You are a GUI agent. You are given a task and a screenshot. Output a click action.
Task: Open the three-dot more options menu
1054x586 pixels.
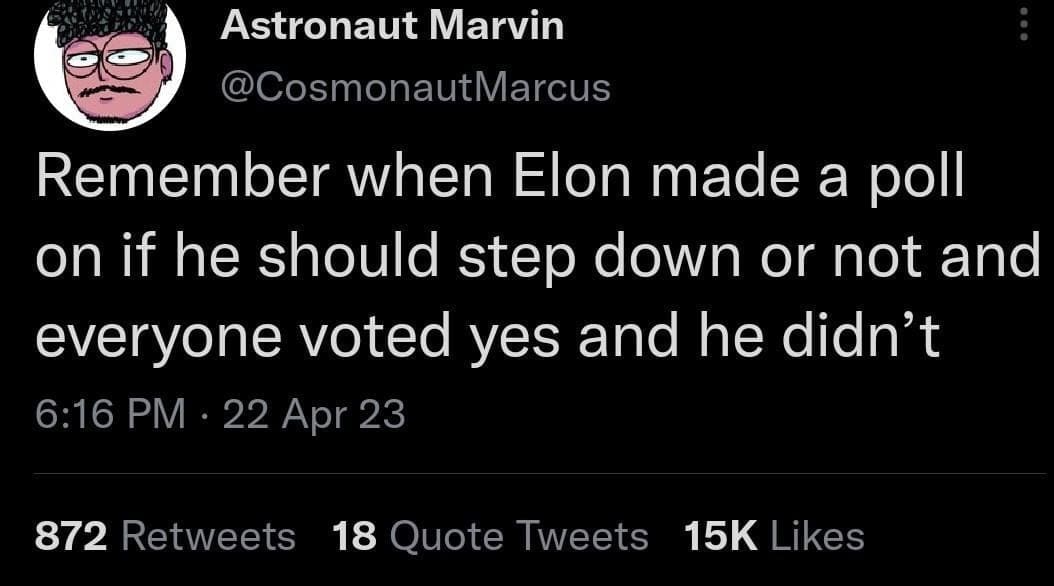click(x=1022, y=22)
